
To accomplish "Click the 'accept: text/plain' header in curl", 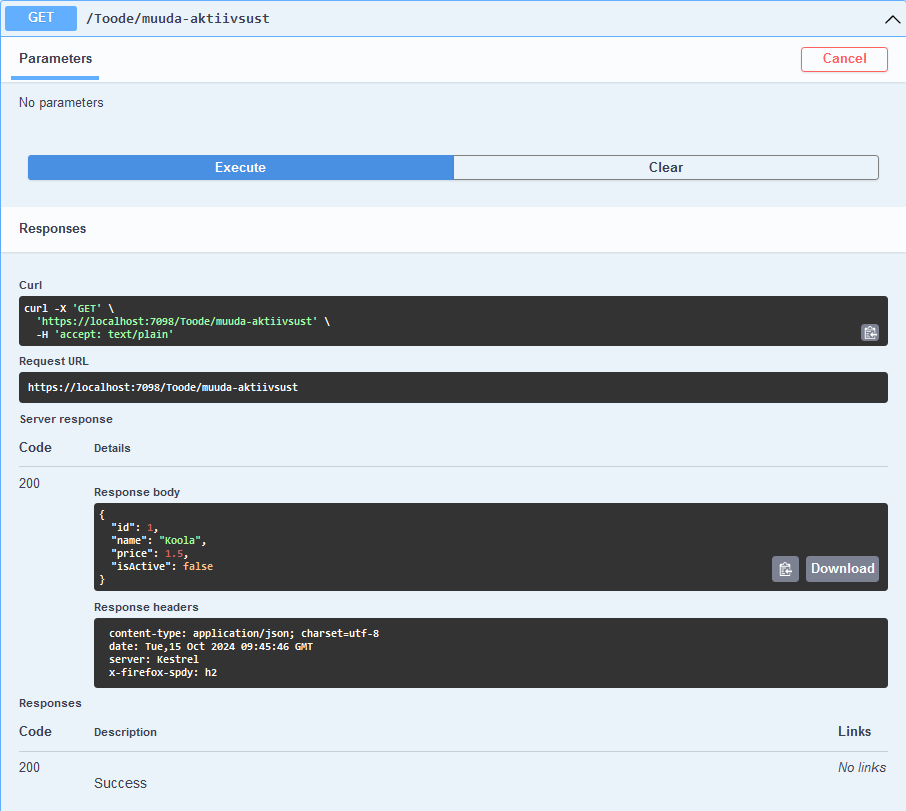I will pos(114,334).
